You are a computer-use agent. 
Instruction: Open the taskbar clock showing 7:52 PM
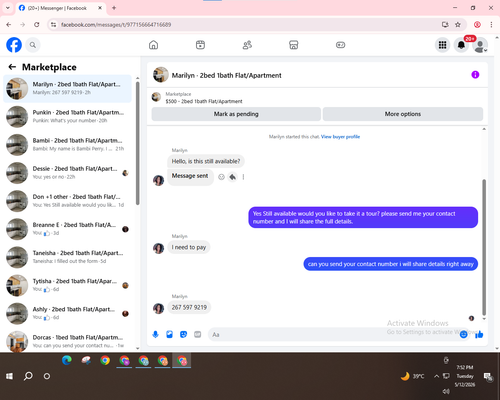point(465,376)
